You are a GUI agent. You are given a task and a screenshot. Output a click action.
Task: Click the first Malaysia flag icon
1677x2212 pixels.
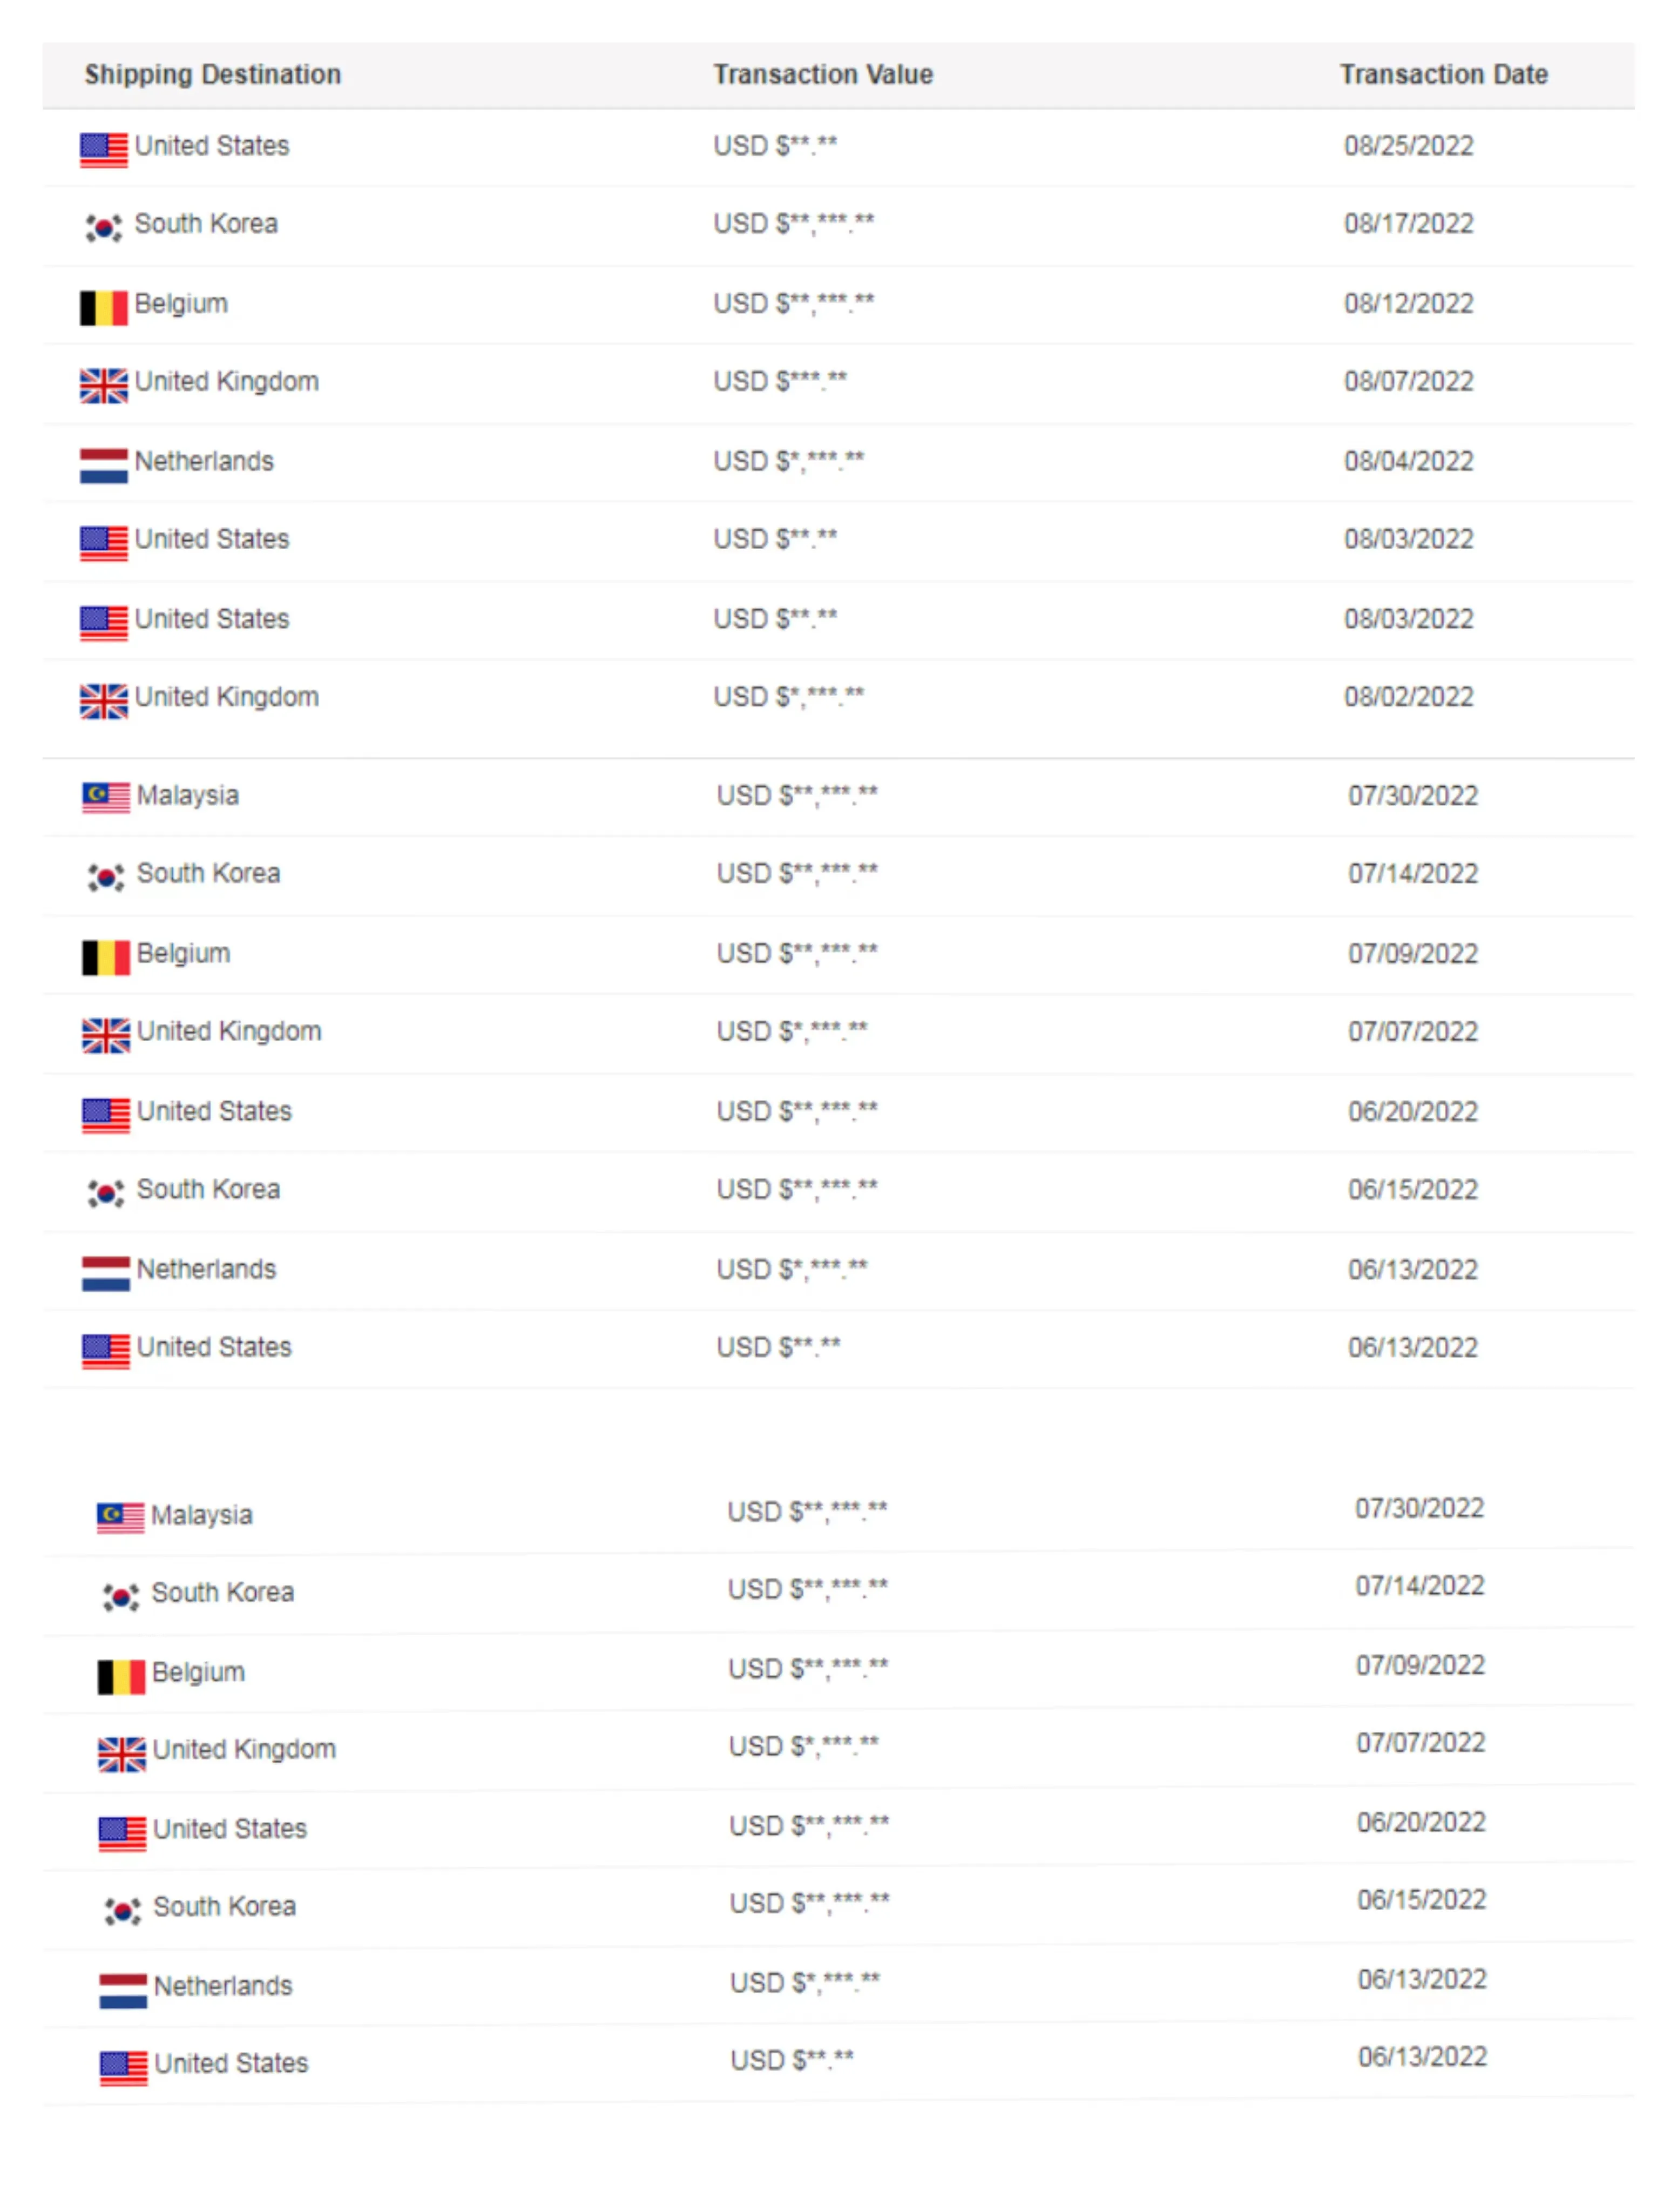click(106, 798)
